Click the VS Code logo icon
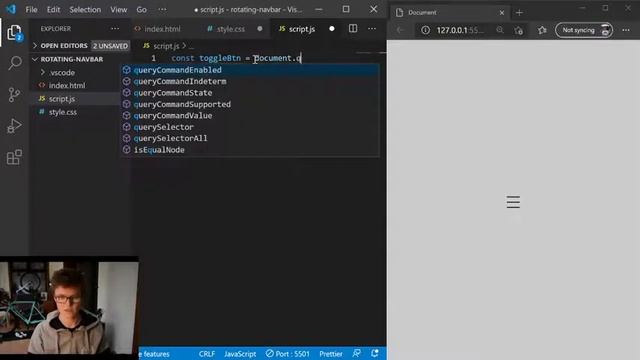The width and height of the screenshot is (640, 360). click(11, 9)
